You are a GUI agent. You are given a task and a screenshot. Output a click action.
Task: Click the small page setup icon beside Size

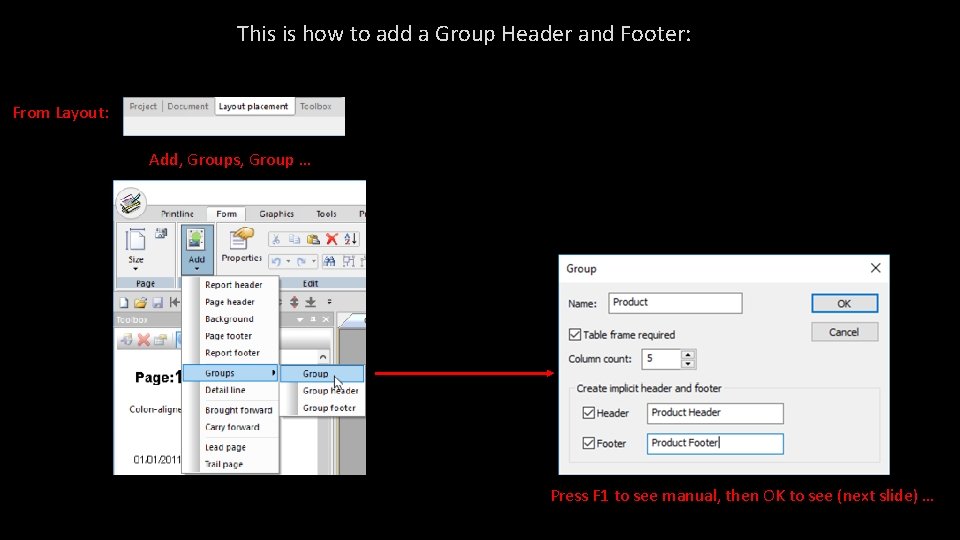click(x=161, y=233)
